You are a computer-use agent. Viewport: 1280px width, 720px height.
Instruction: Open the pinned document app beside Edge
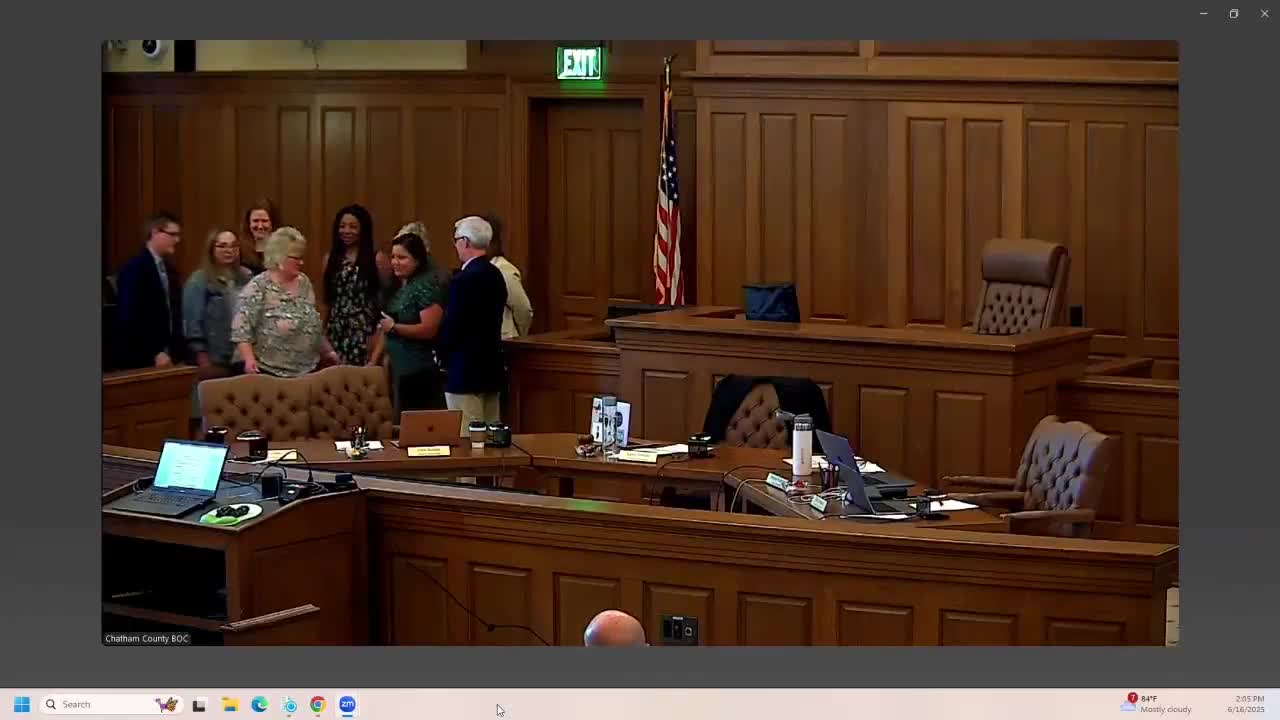[x=289, y=704]
